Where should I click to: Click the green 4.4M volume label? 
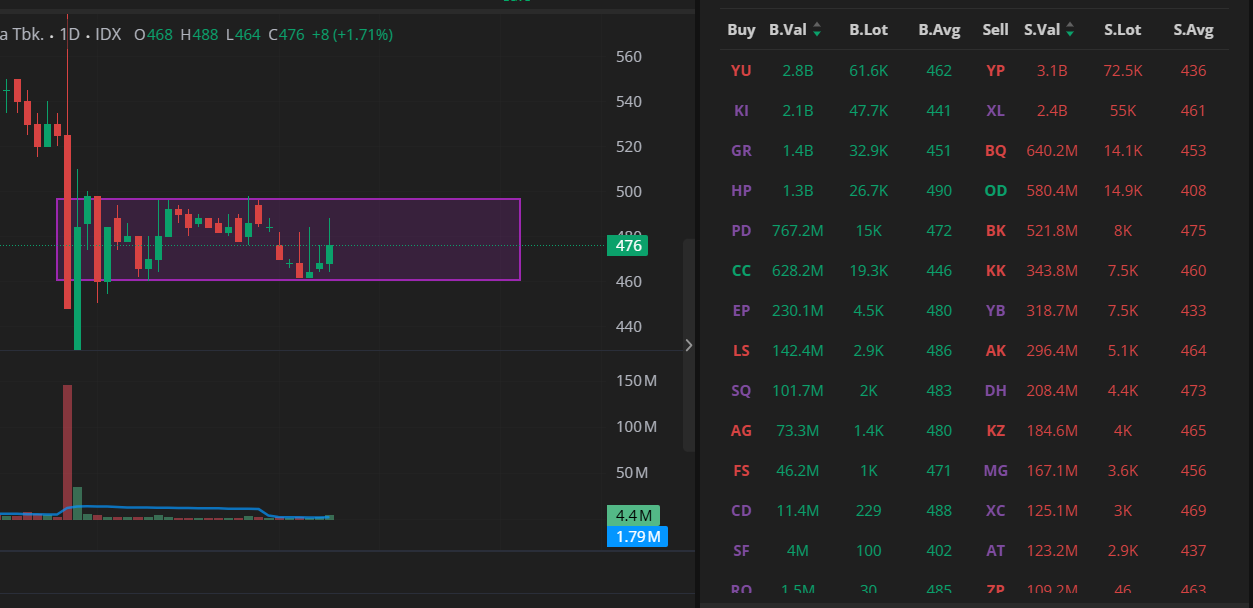pos(634,516)
